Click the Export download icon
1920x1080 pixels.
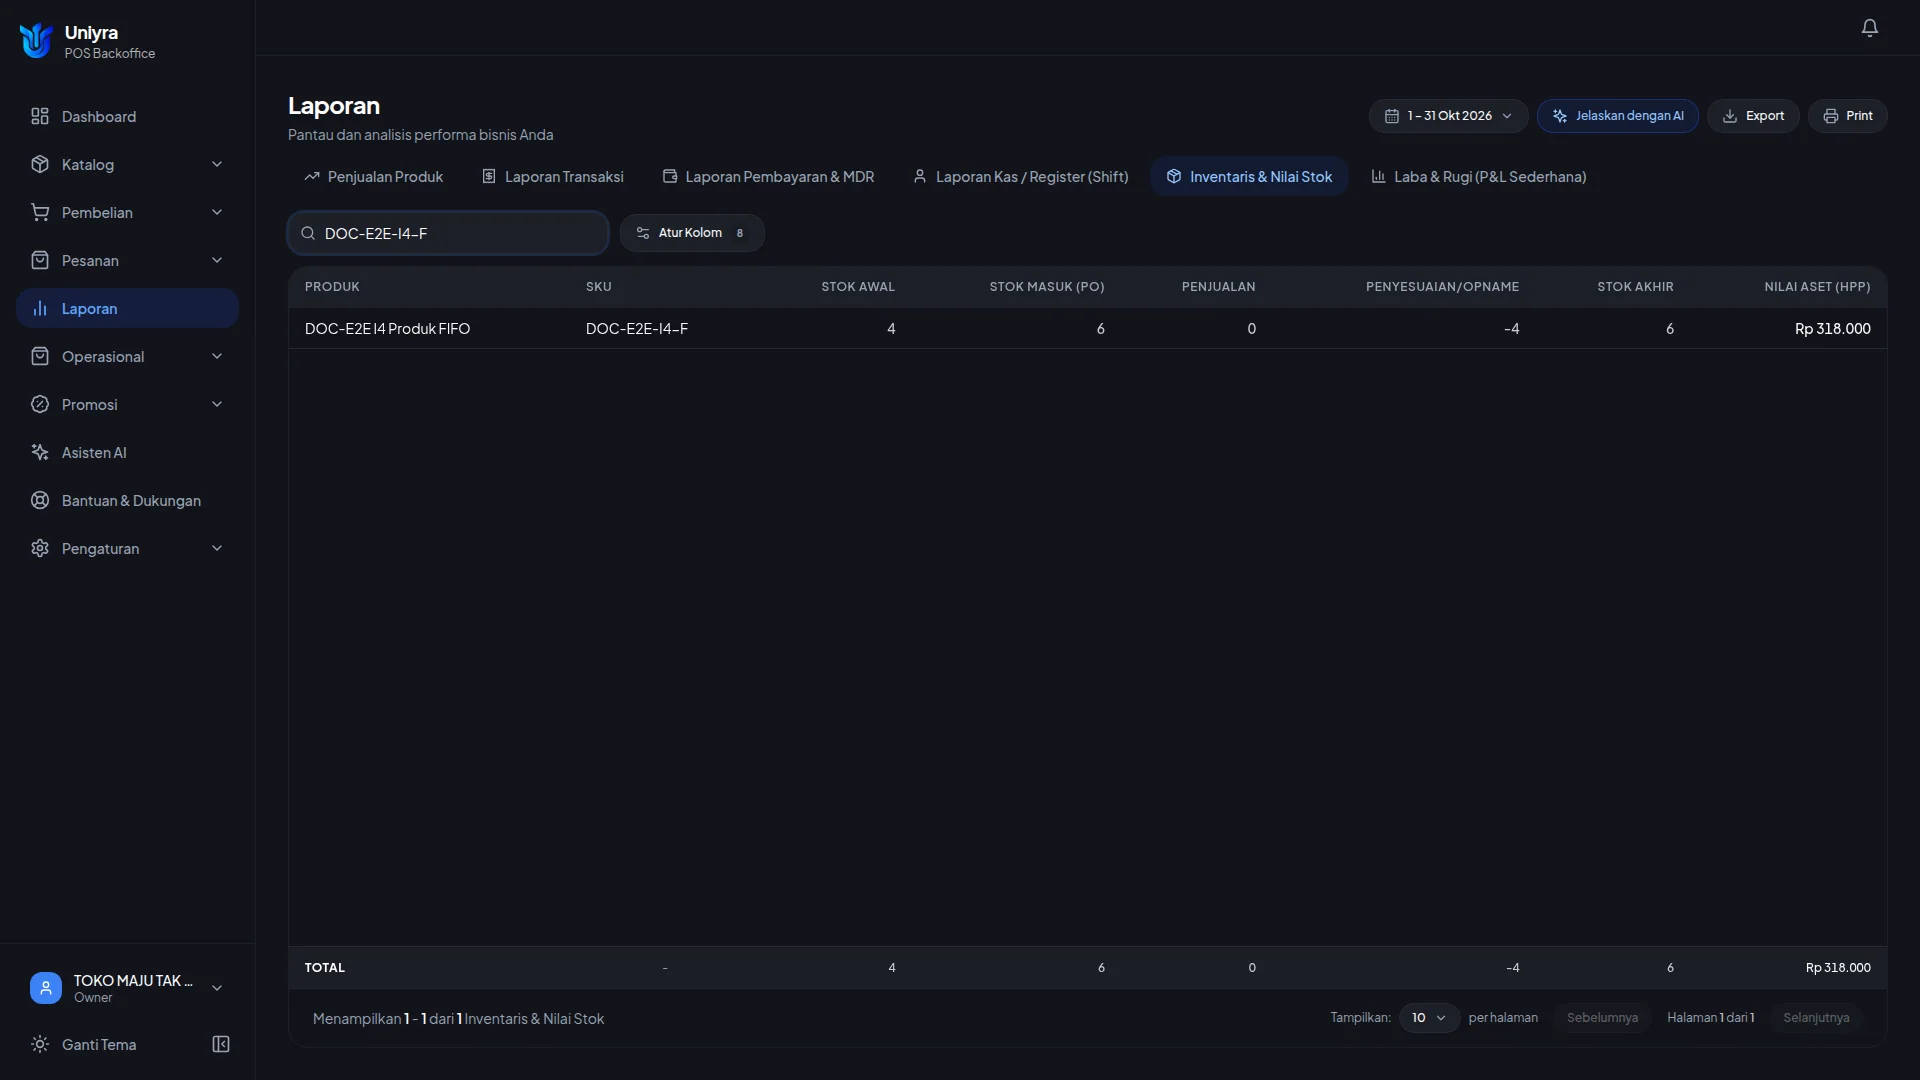1730,116
